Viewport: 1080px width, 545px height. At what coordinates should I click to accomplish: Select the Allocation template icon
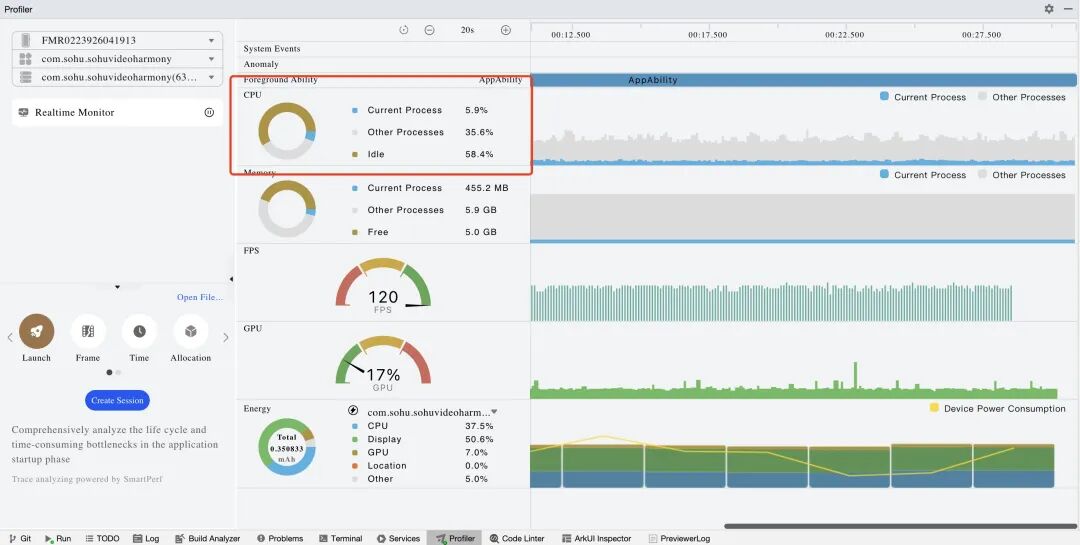pyautogui.click(x=191, y=331)
